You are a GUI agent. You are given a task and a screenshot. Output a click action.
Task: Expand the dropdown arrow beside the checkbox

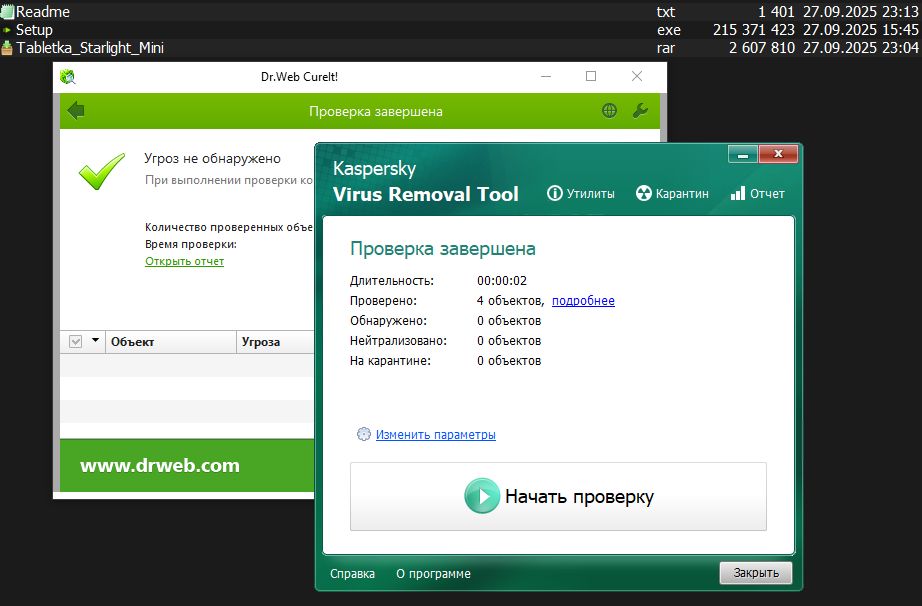(x=96, y=341)
